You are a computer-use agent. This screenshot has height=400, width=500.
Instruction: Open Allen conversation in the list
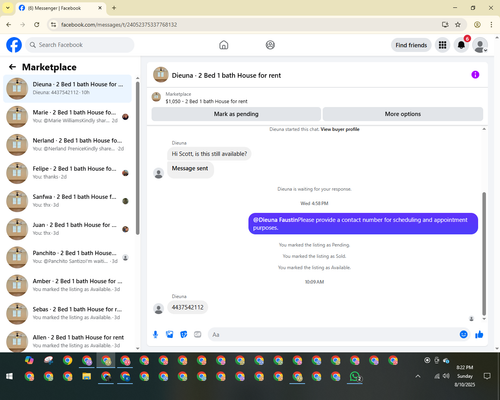point(67,341)
